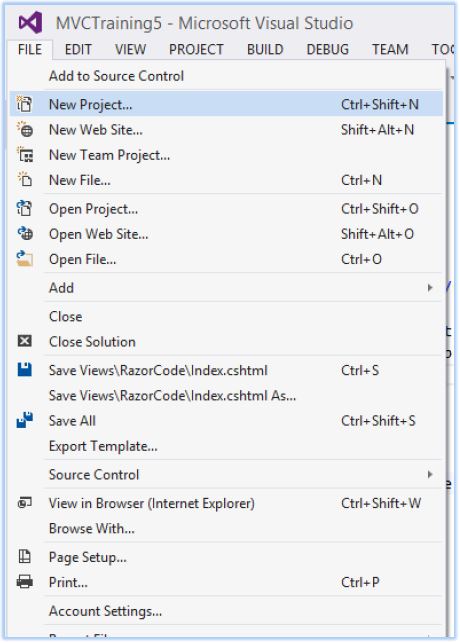Choose Add to Source Control

pos(116,76)
